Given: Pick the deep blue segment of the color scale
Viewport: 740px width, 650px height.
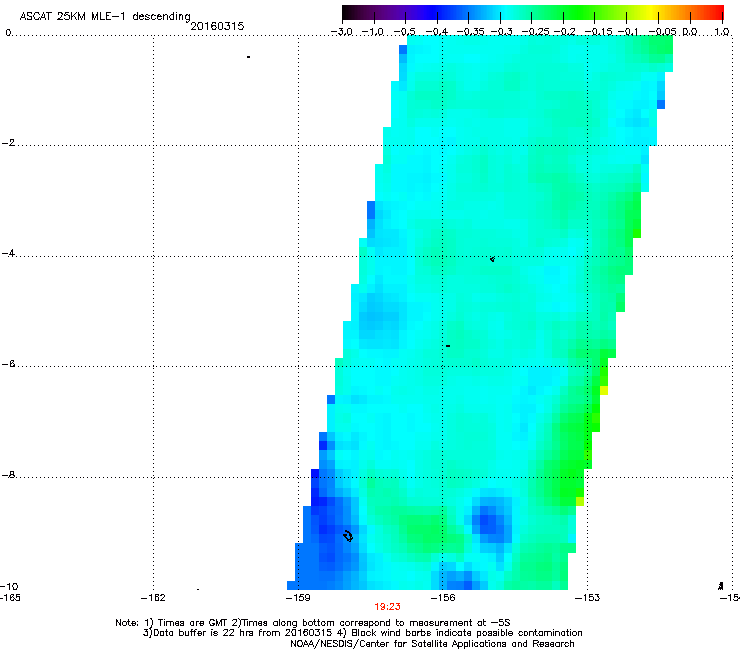Looking at the screenshot, I should [x=434, y=12].
